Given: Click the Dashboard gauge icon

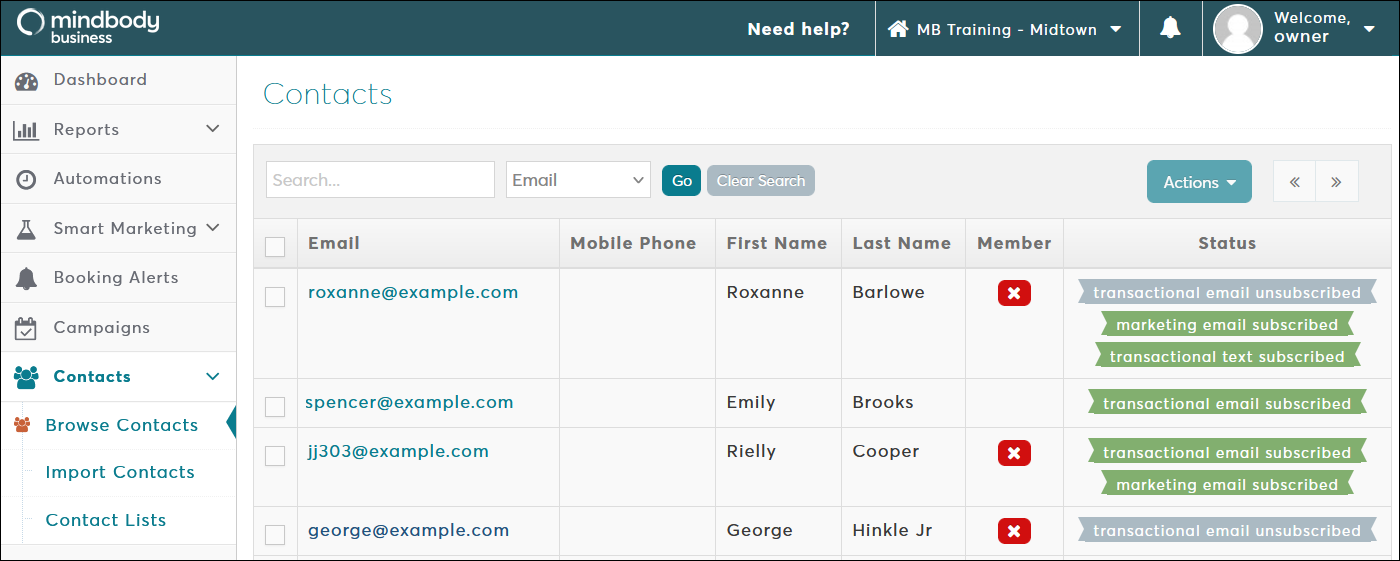Looking at the screenshot, I should pyautogui.click(x=26, y=81).
